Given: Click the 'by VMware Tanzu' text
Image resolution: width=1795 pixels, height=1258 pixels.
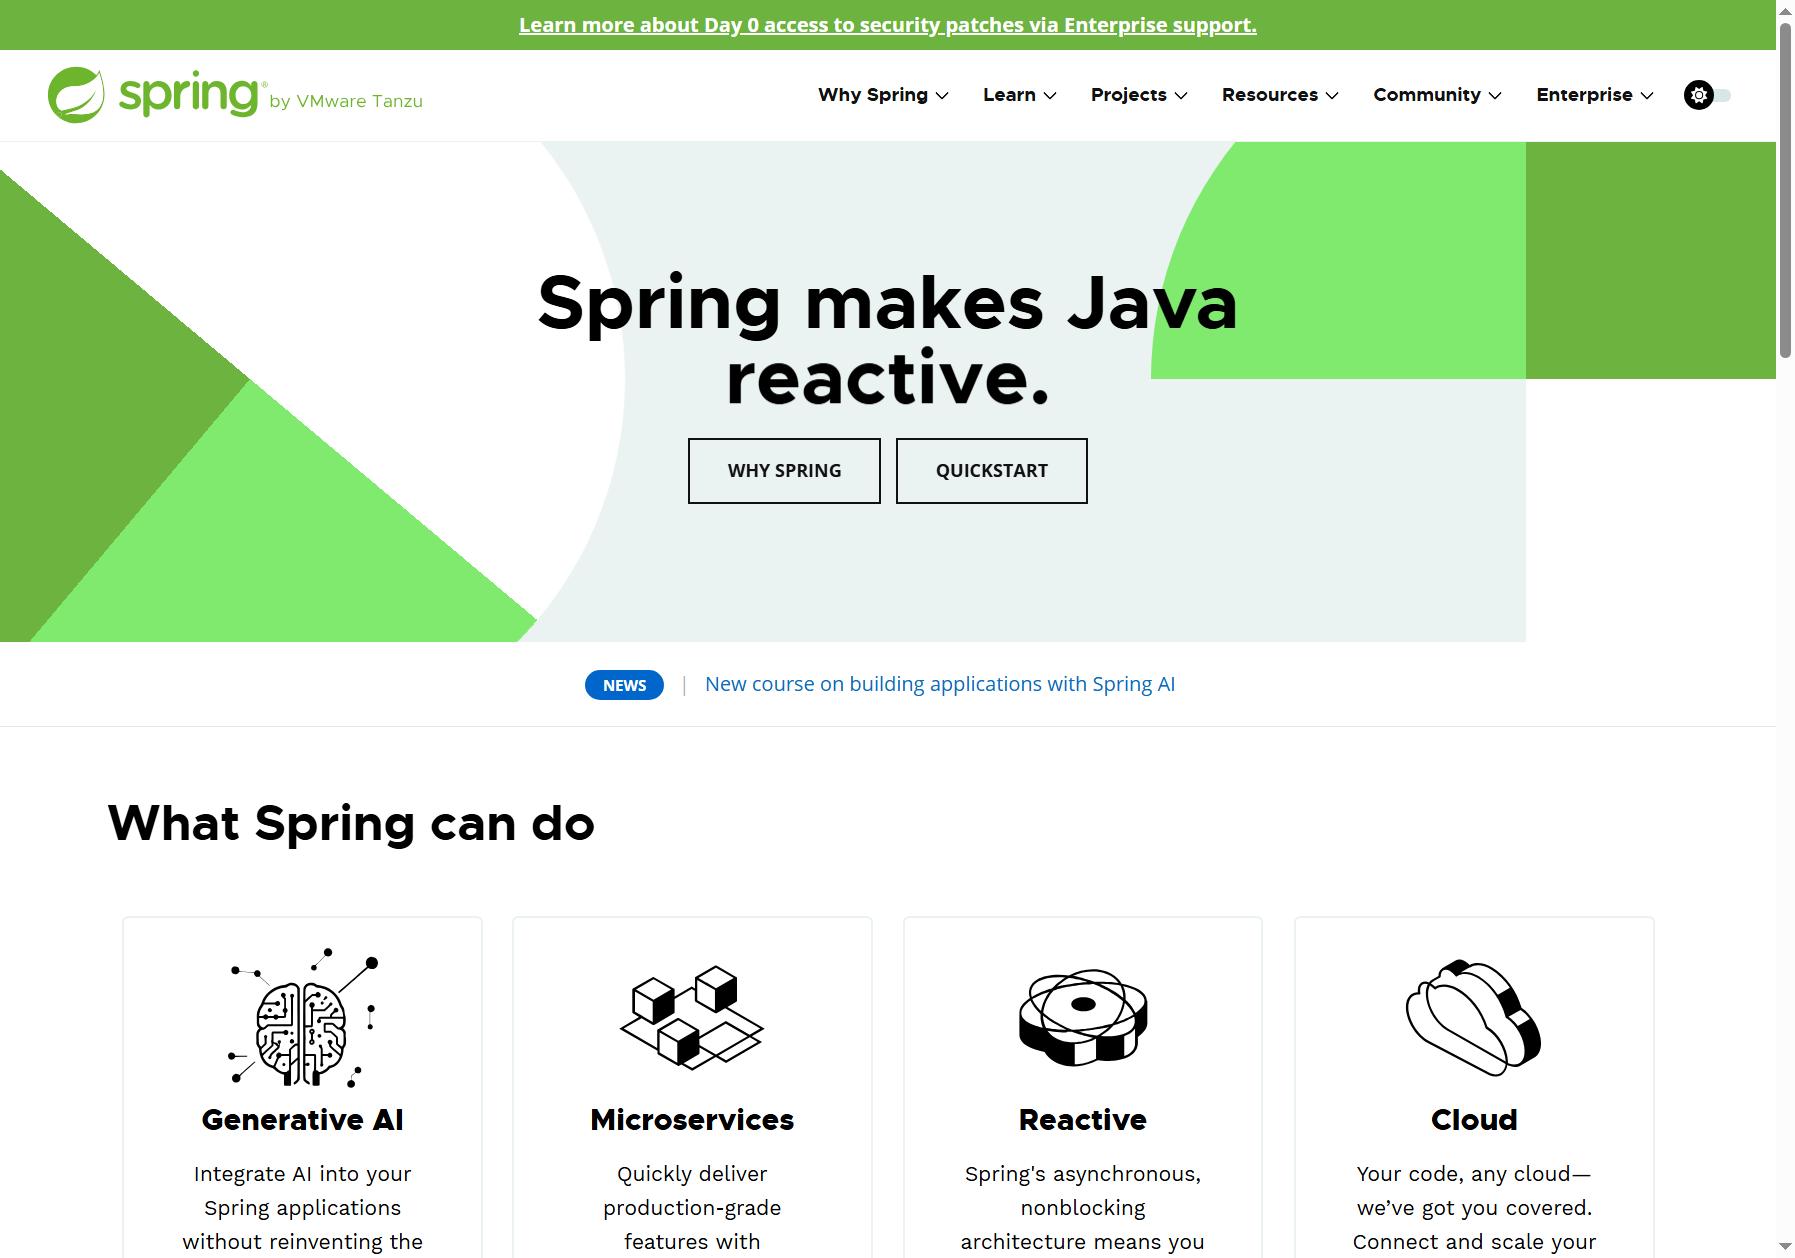Looking at the screenshot, I should (x=346, y=101).
